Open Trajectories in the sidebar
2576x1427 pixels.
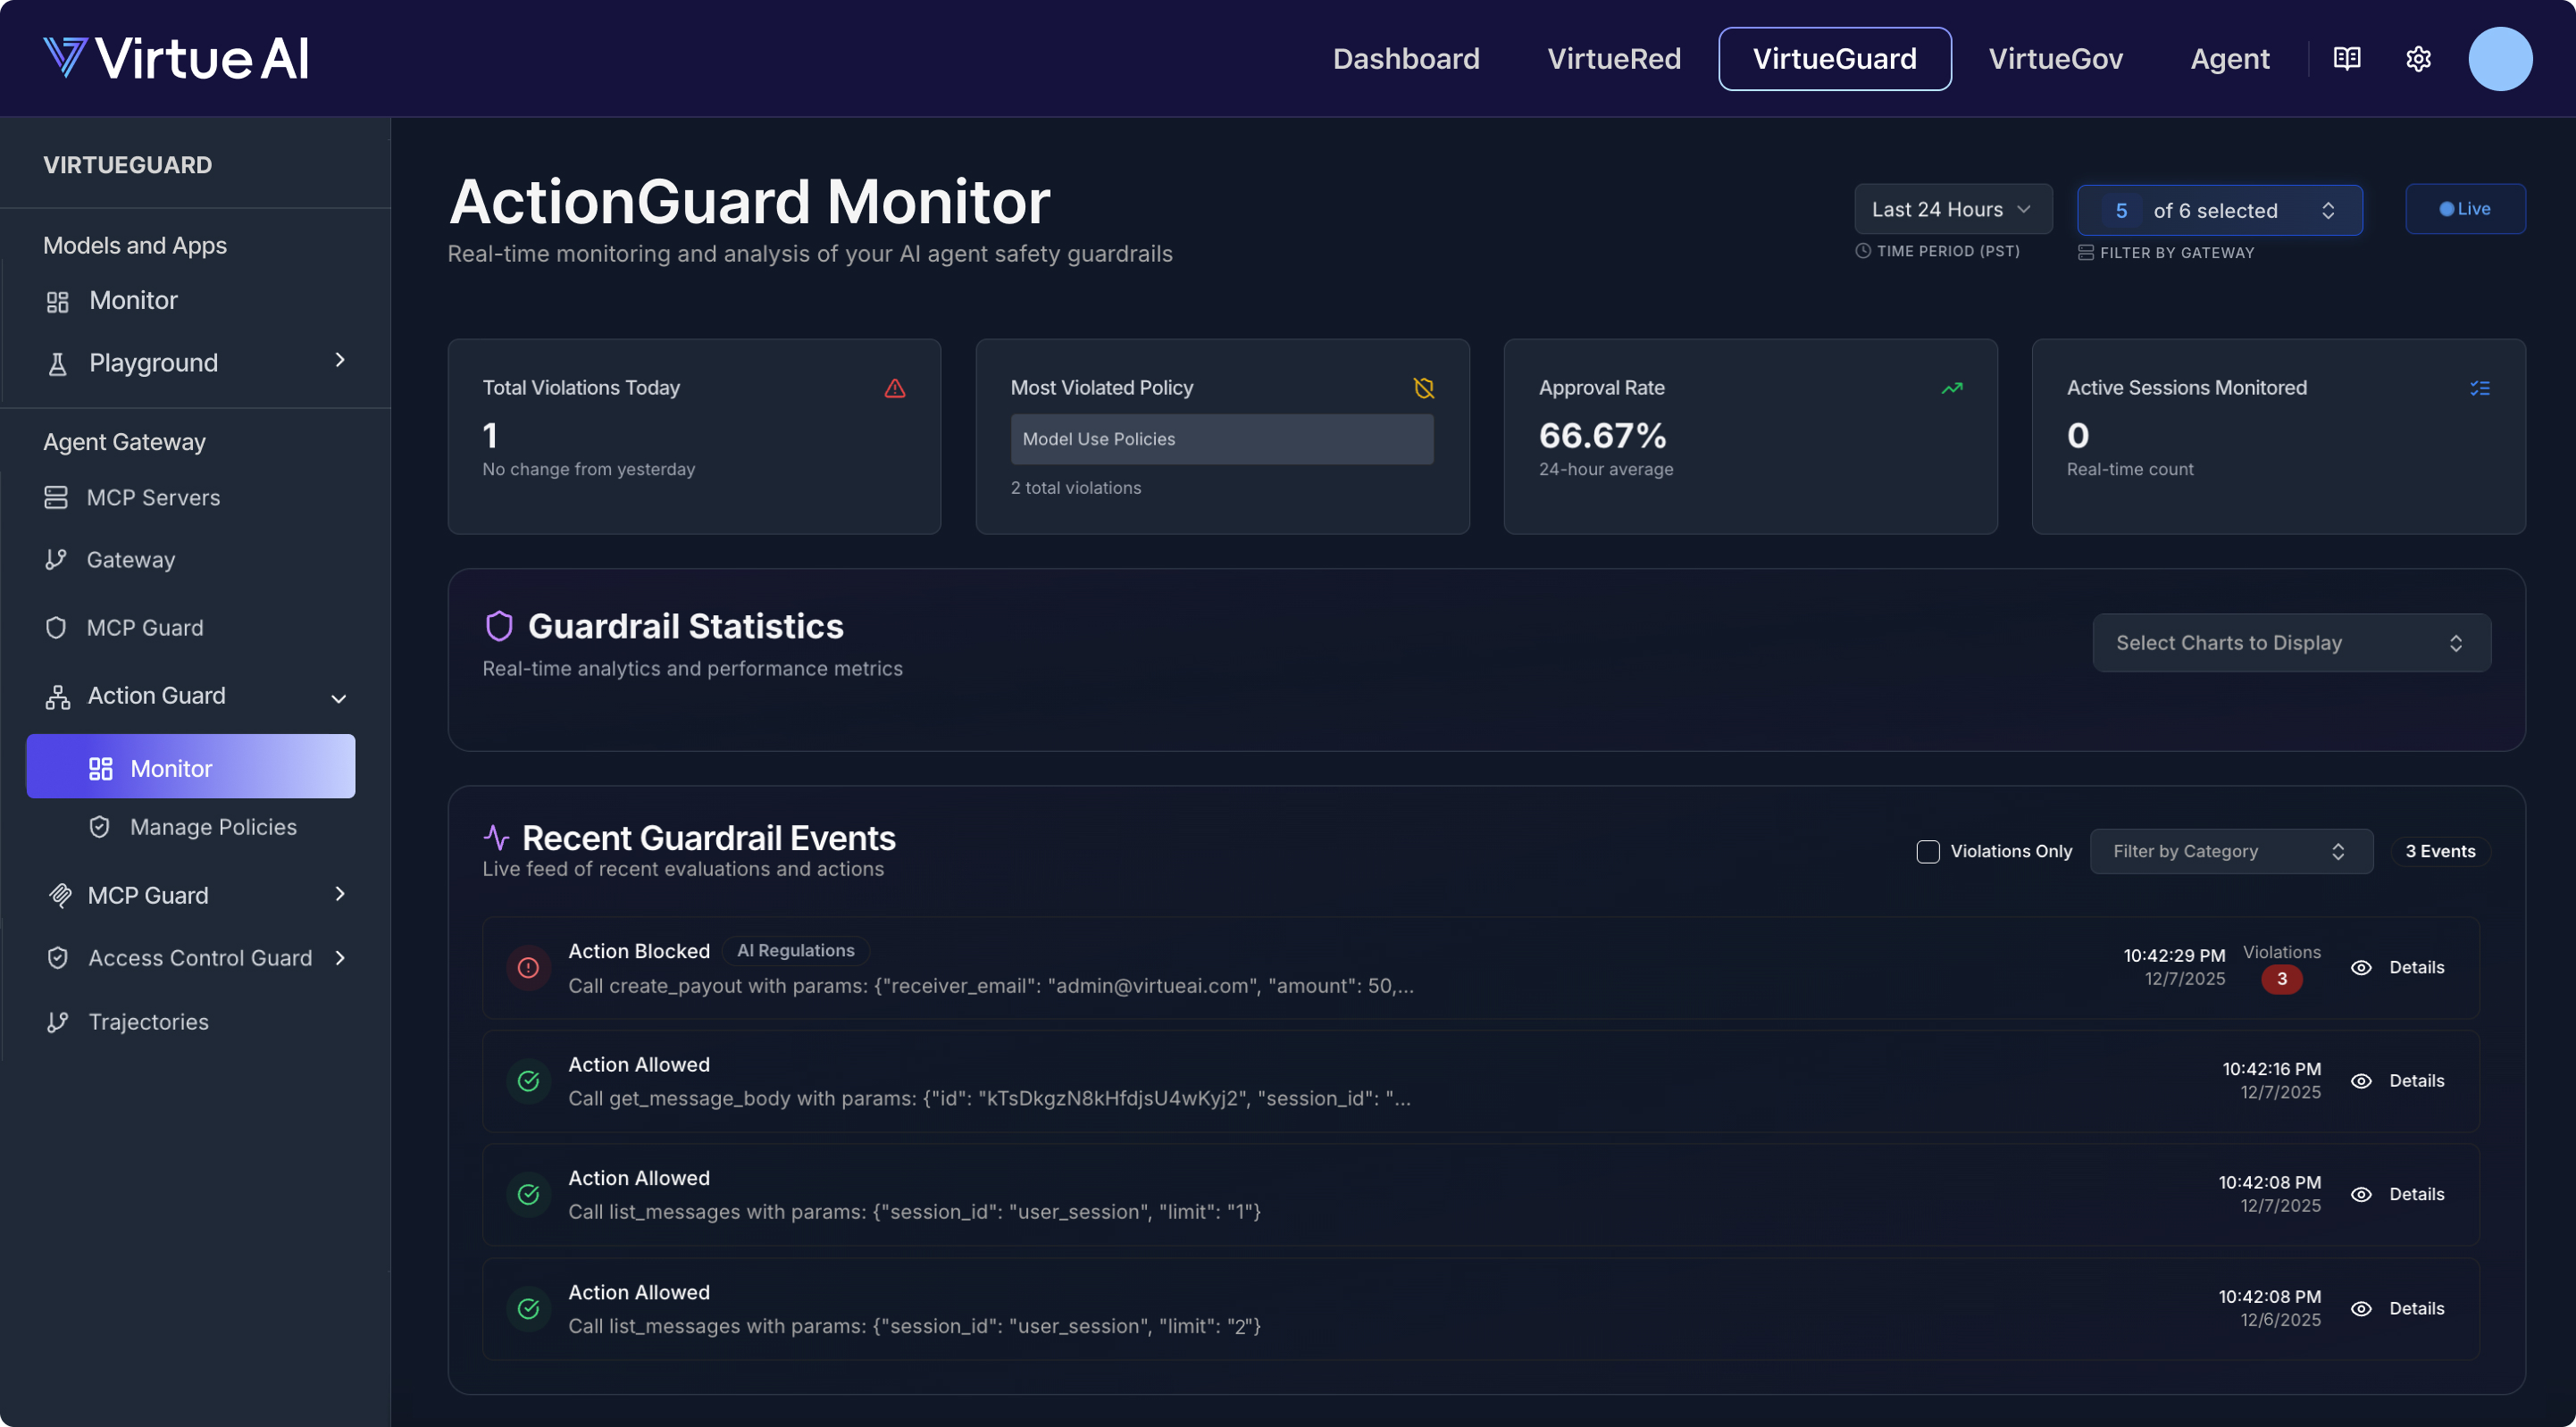click(x=148, y=1022)
